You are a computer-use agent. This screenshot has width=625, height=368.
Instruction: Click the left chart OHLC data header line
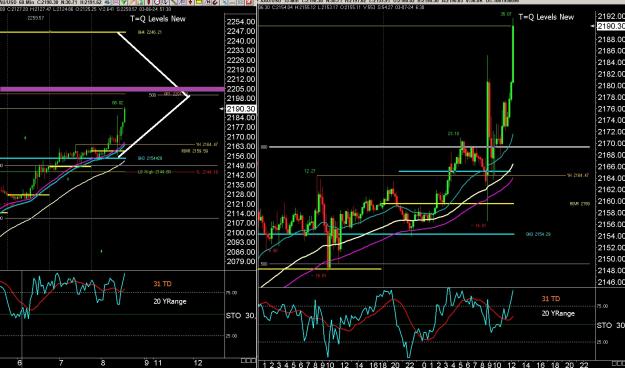86,9
